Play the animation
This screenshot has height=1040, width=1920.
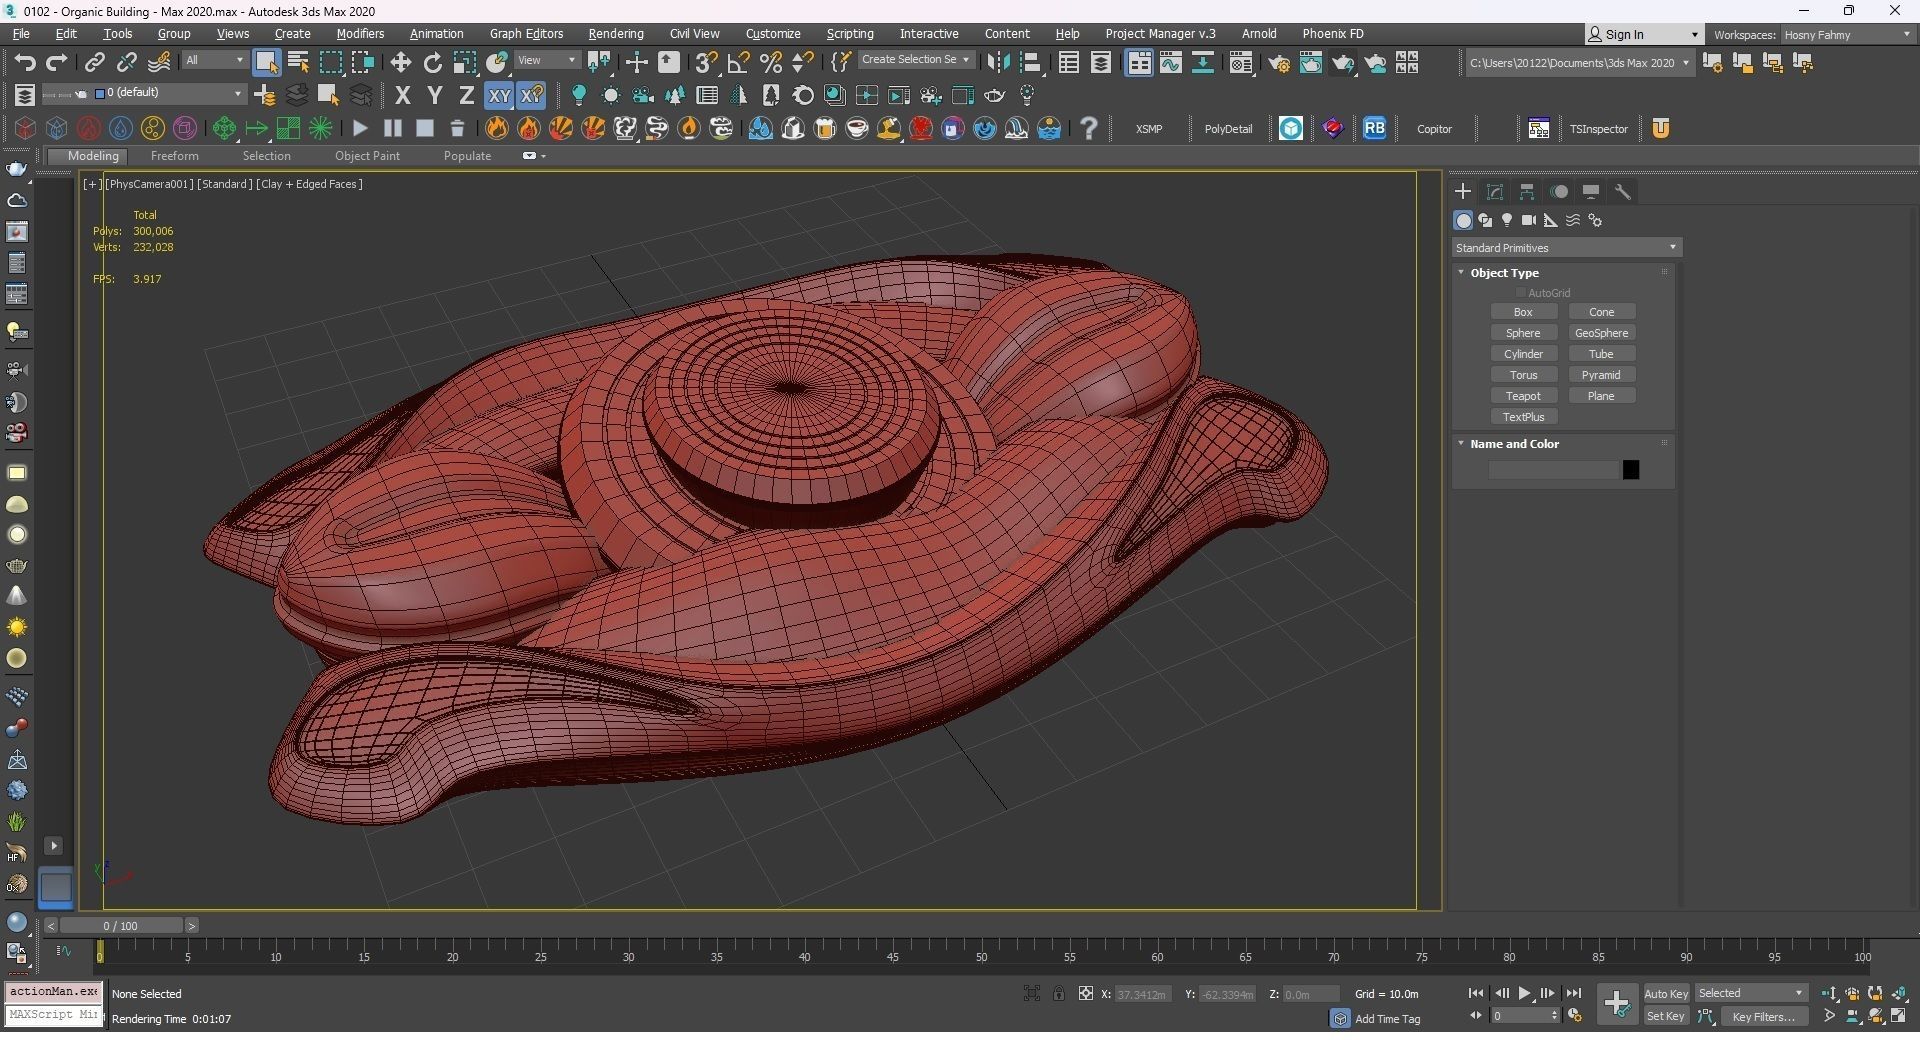click(1524, 993)
